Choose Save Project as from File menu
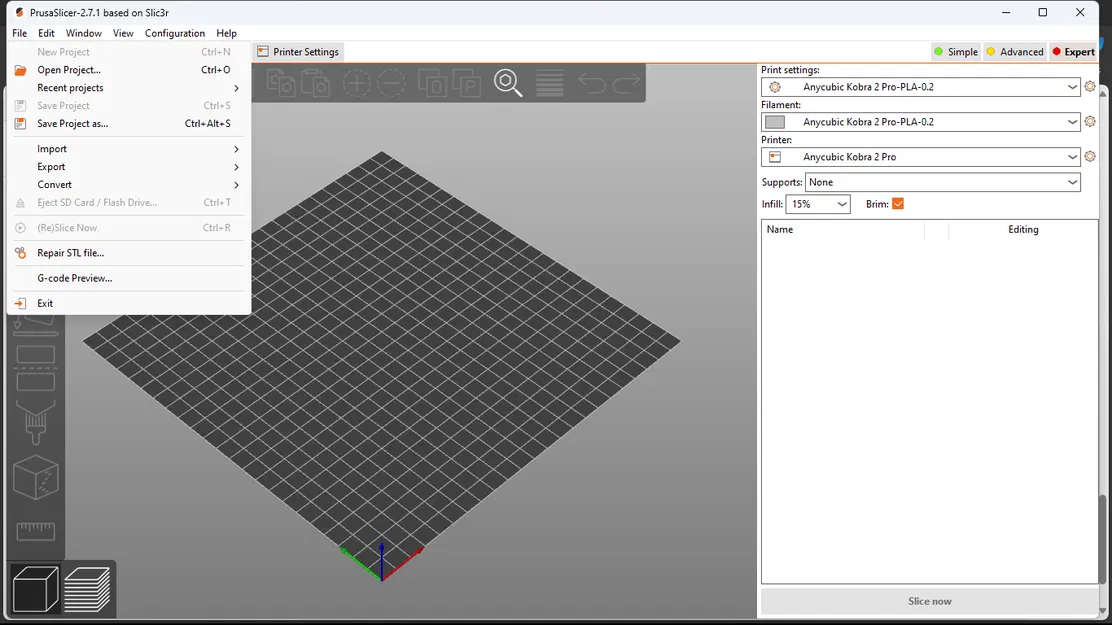1112x625 pixels. tap(129, 123)
